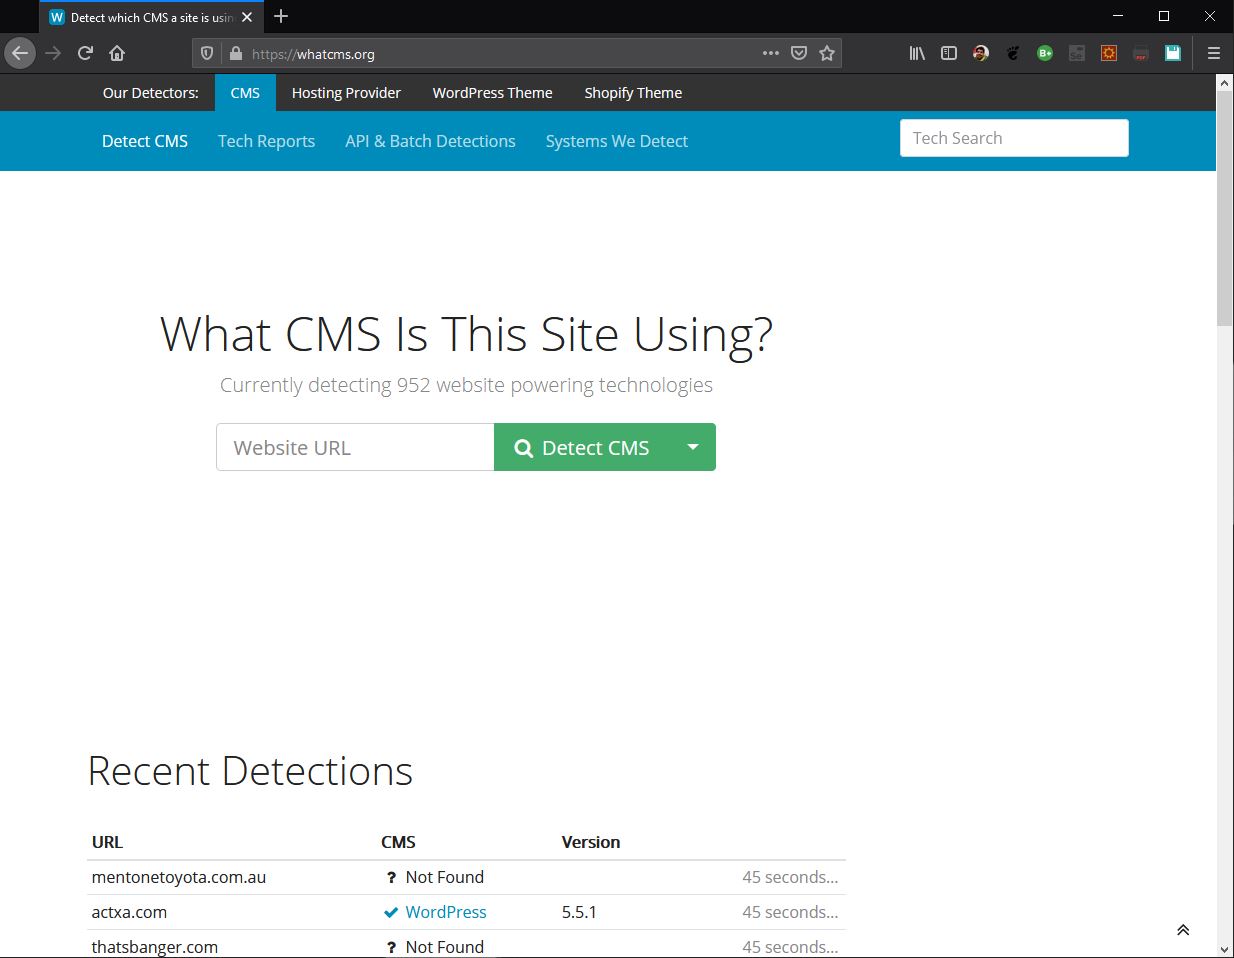Focus the Tech Search box
1234x958 pixels.
[1013, 138]
